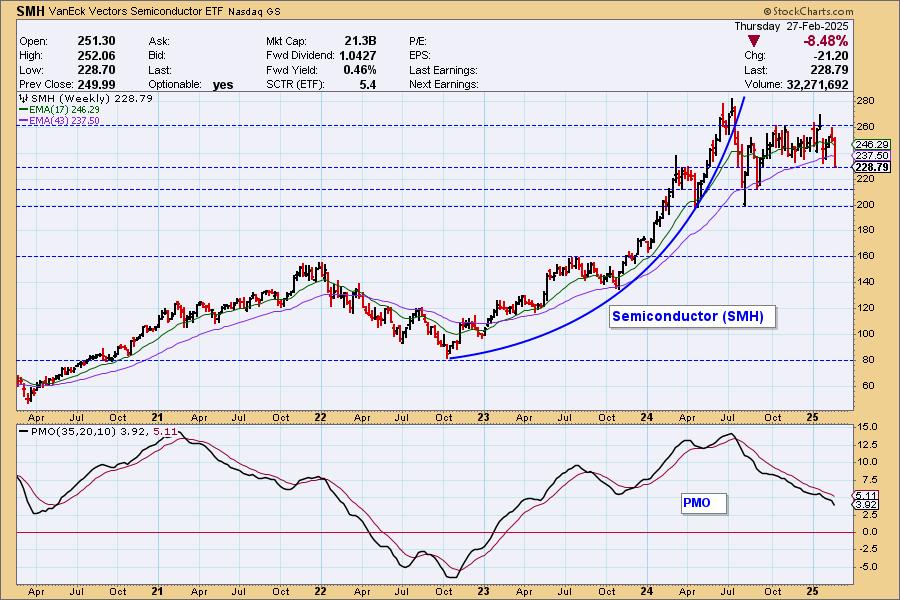Click the 246.29 price tag on right axis
The height and width of the screenshot is (600, 900).
pos(872,145)
